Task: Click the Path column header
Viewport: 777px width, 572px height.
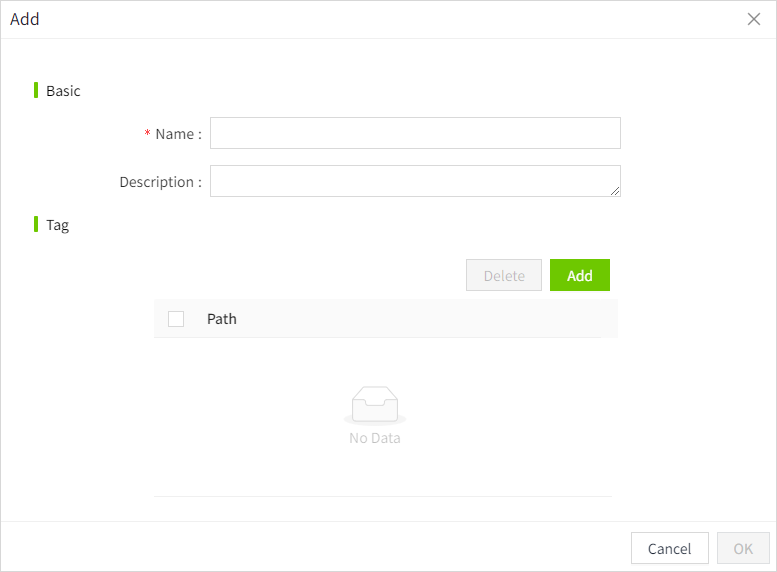Action: coord(222,319)
